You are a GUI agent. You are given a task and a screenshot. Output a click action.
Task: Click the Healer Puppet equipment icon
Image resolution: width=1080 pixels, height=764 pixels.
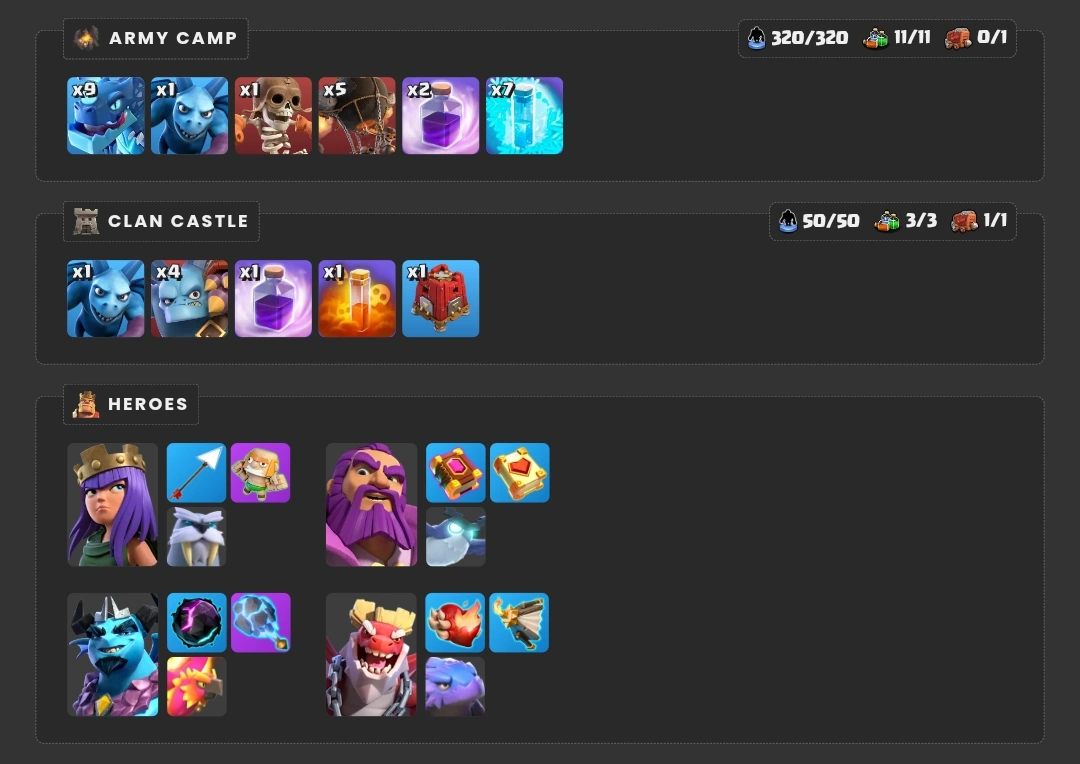[x=260, y=473]
